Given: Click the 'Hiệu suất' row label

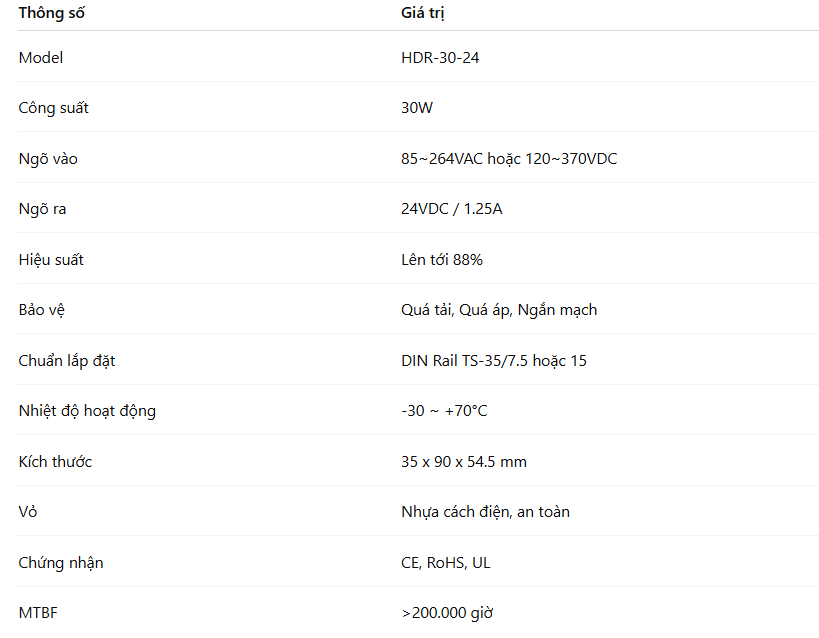Looking at the screenshot, I should pyautogui.click(x=51, y=260).
